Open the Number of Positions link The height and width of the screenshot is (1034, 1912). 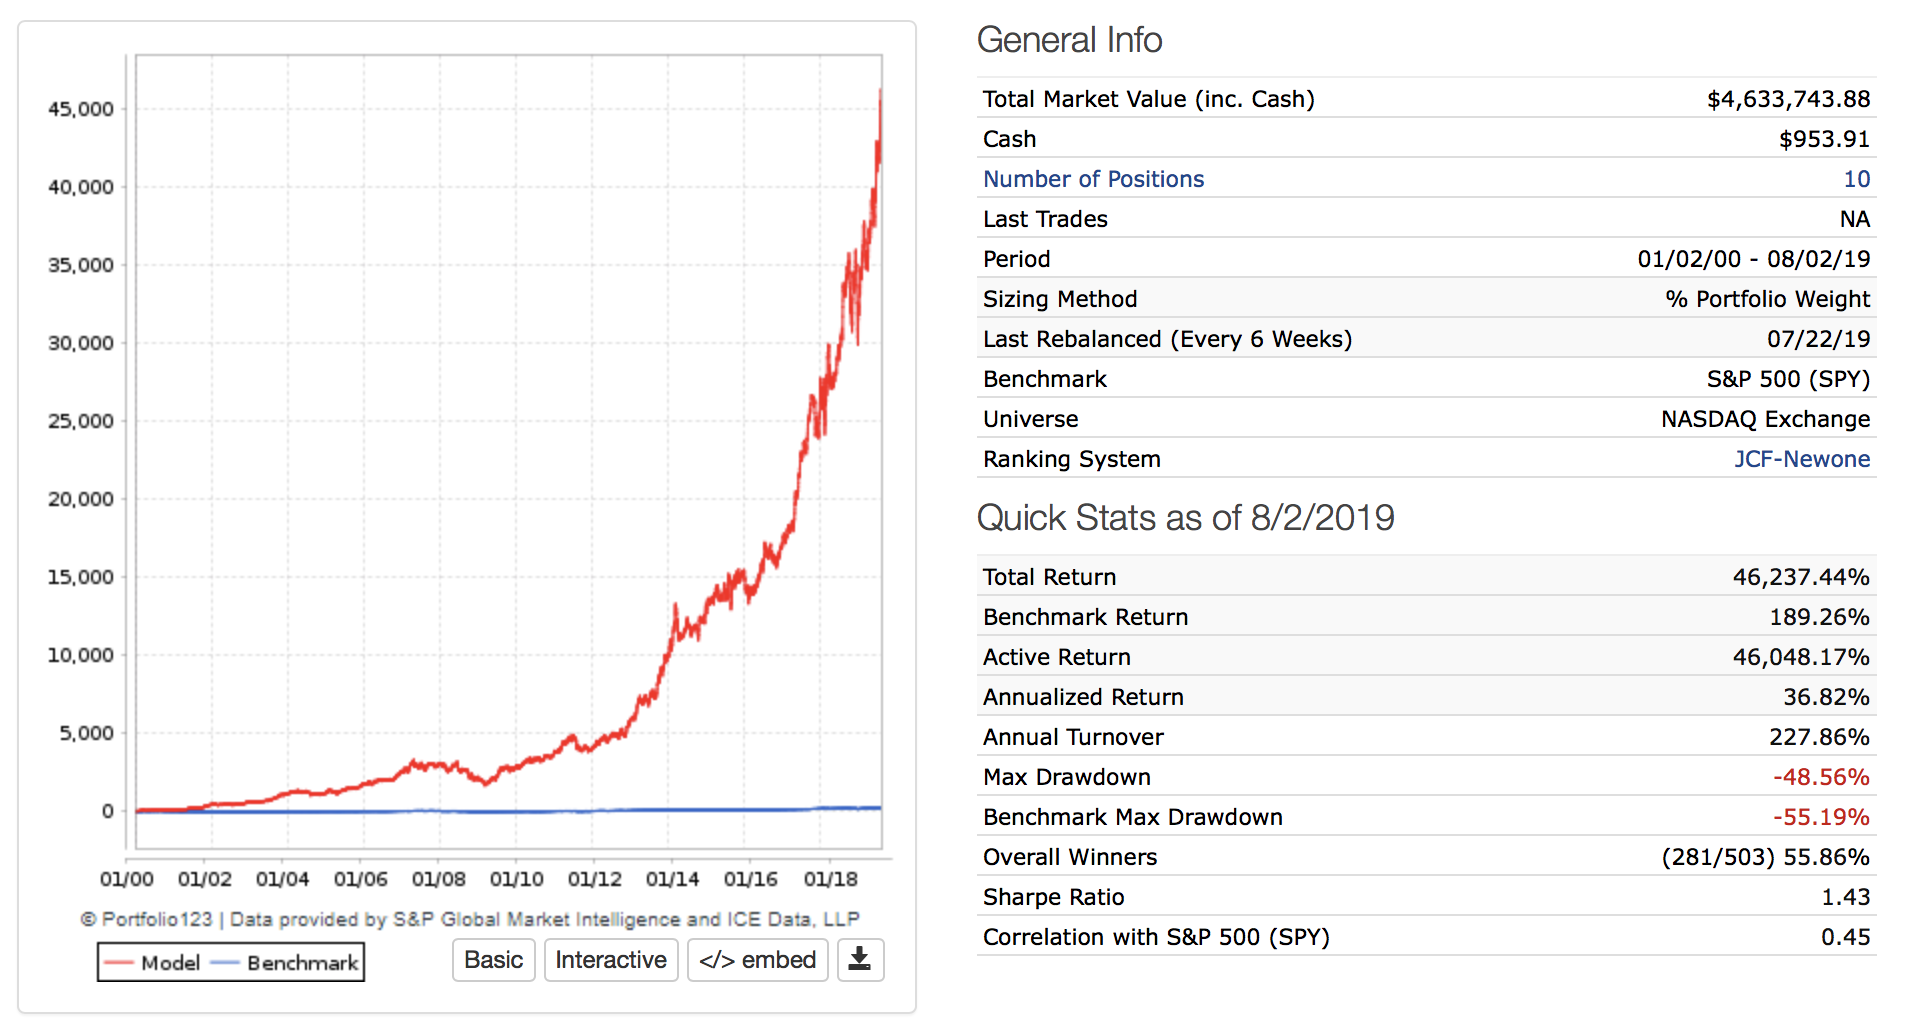1093,179
